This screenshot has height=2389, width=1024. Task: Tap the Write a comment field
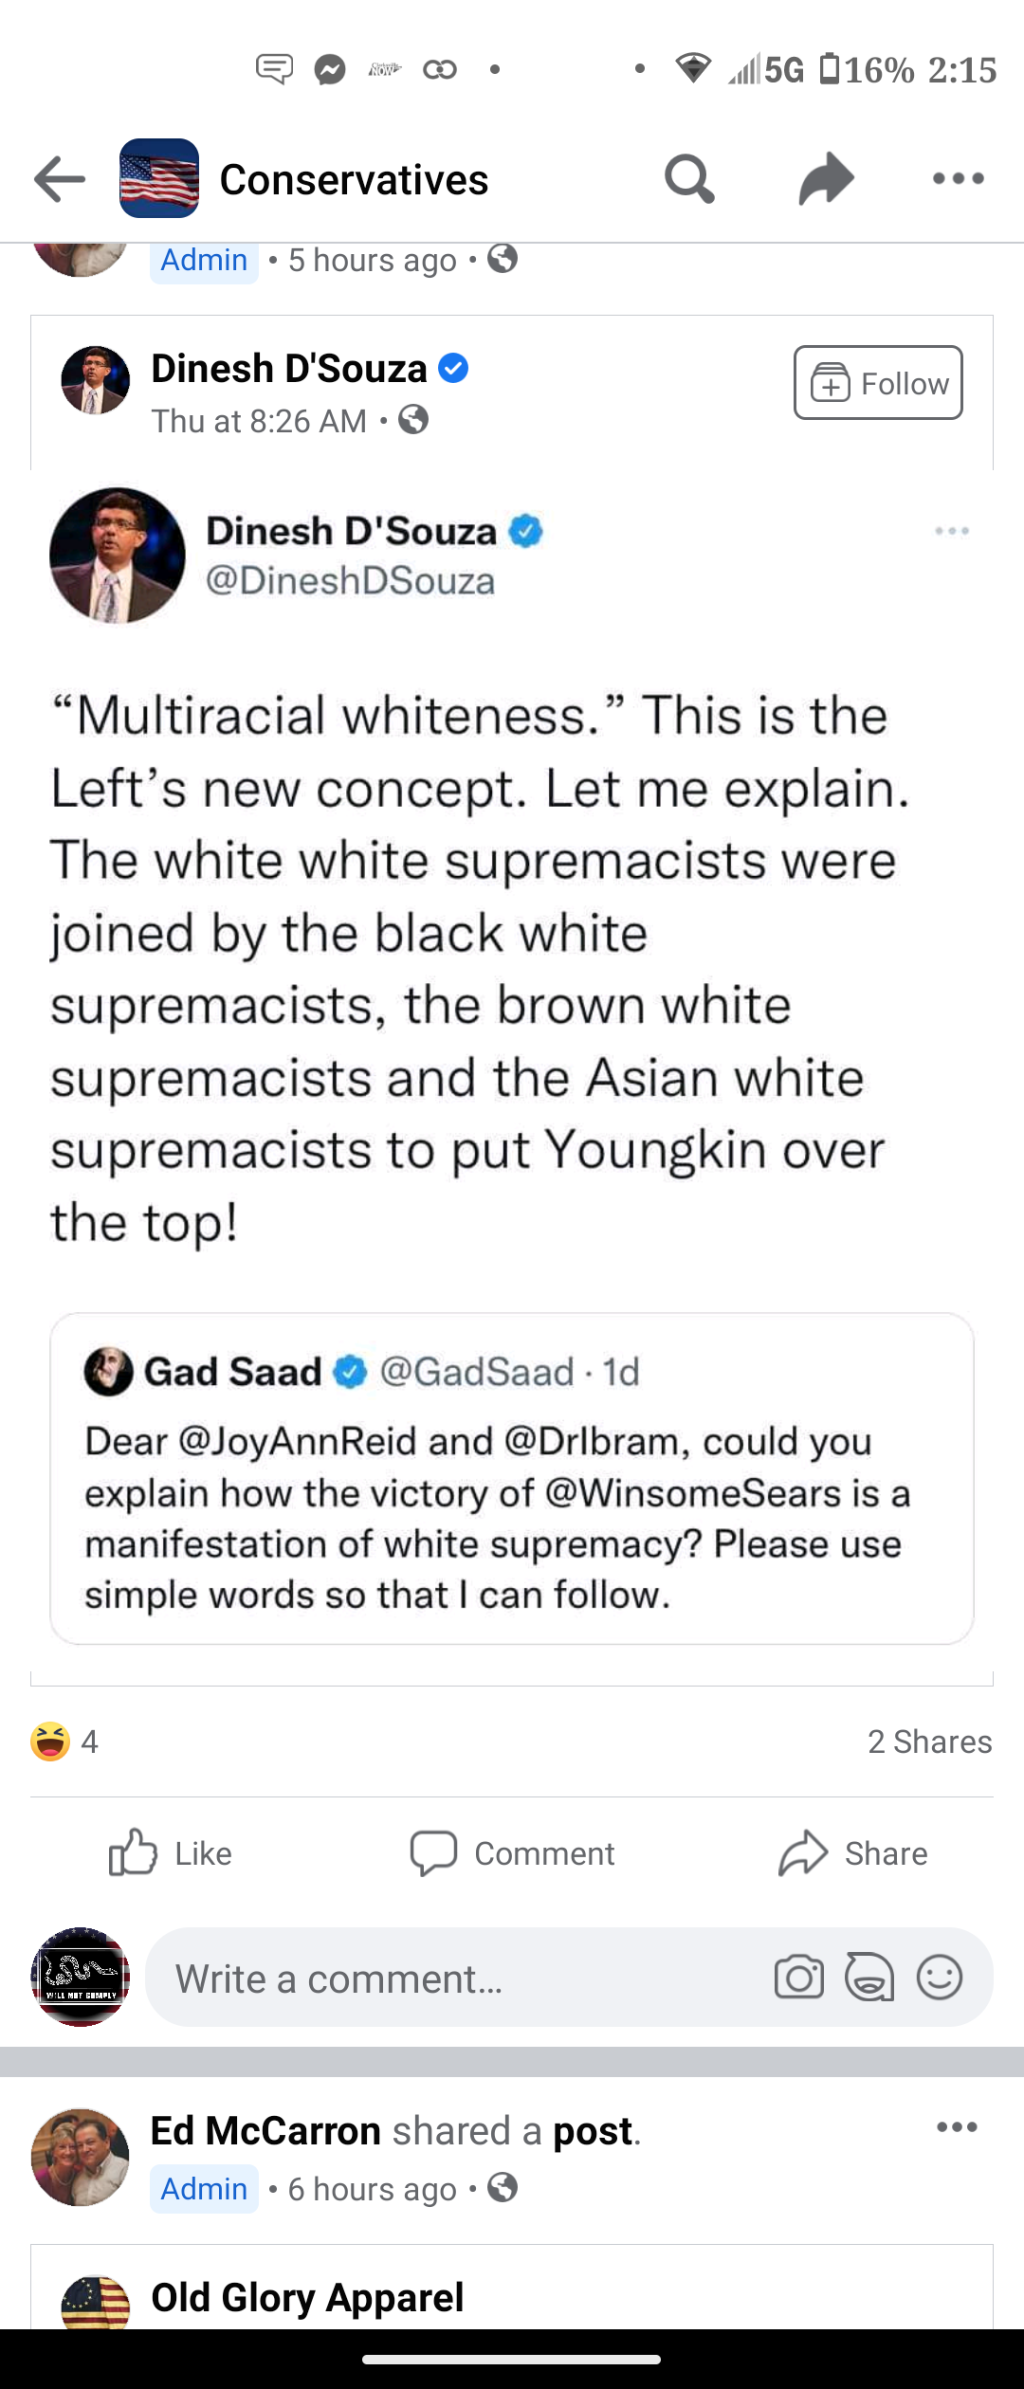450,1979
